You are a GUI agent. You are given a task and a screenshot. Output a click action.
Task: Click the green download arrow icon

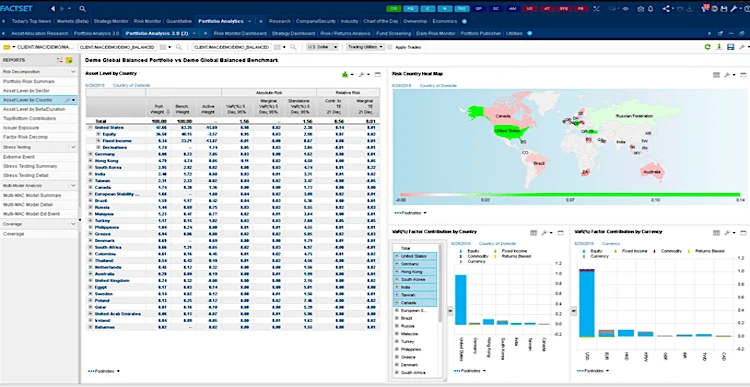point(719,47)
